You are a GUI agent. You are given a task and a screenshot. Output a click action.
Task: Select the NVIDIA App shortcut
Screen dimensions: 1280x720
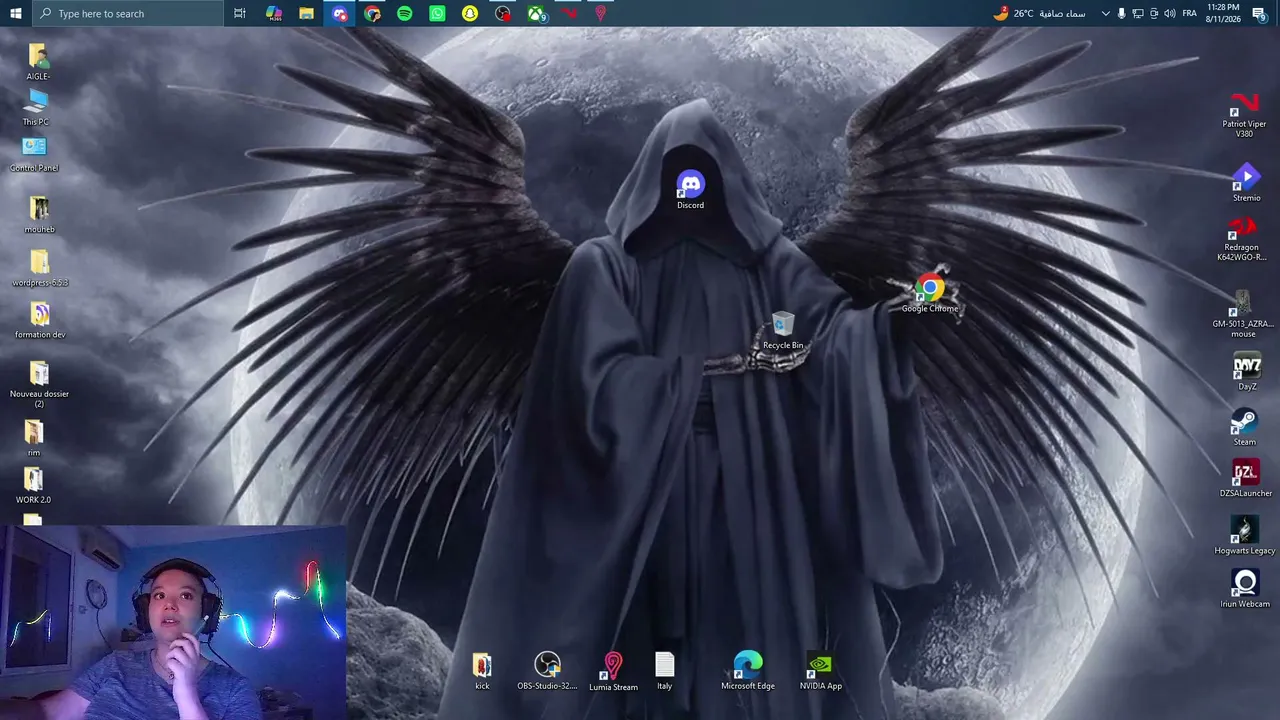click(x=821, y=672)
